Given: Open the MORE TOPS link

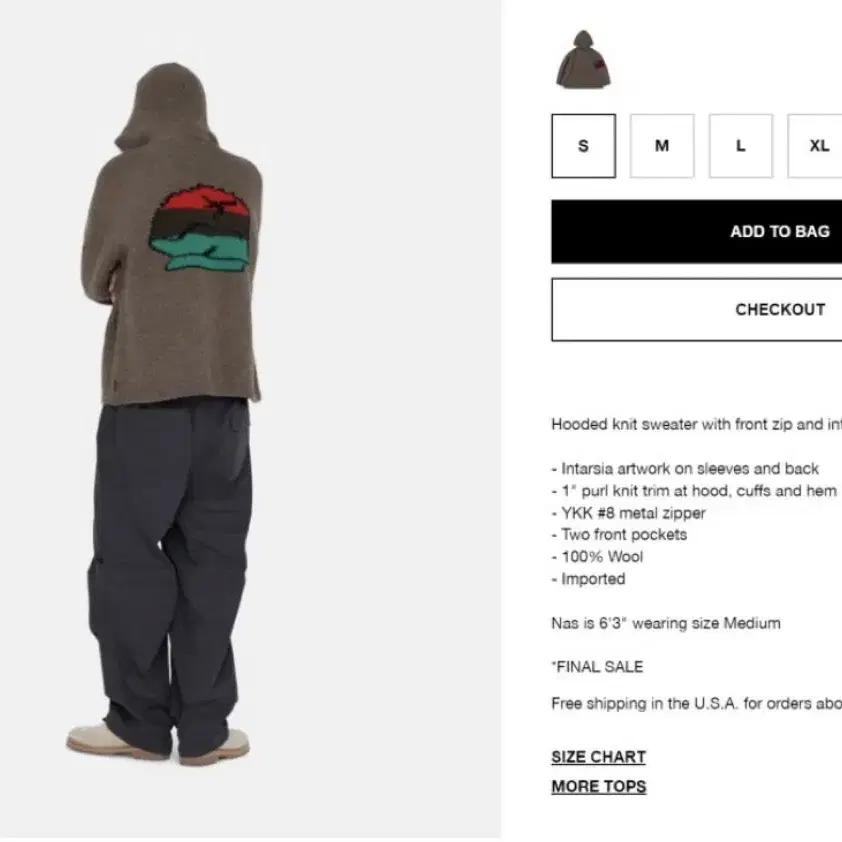Looking at the screenshot, I should coord(599,786).
